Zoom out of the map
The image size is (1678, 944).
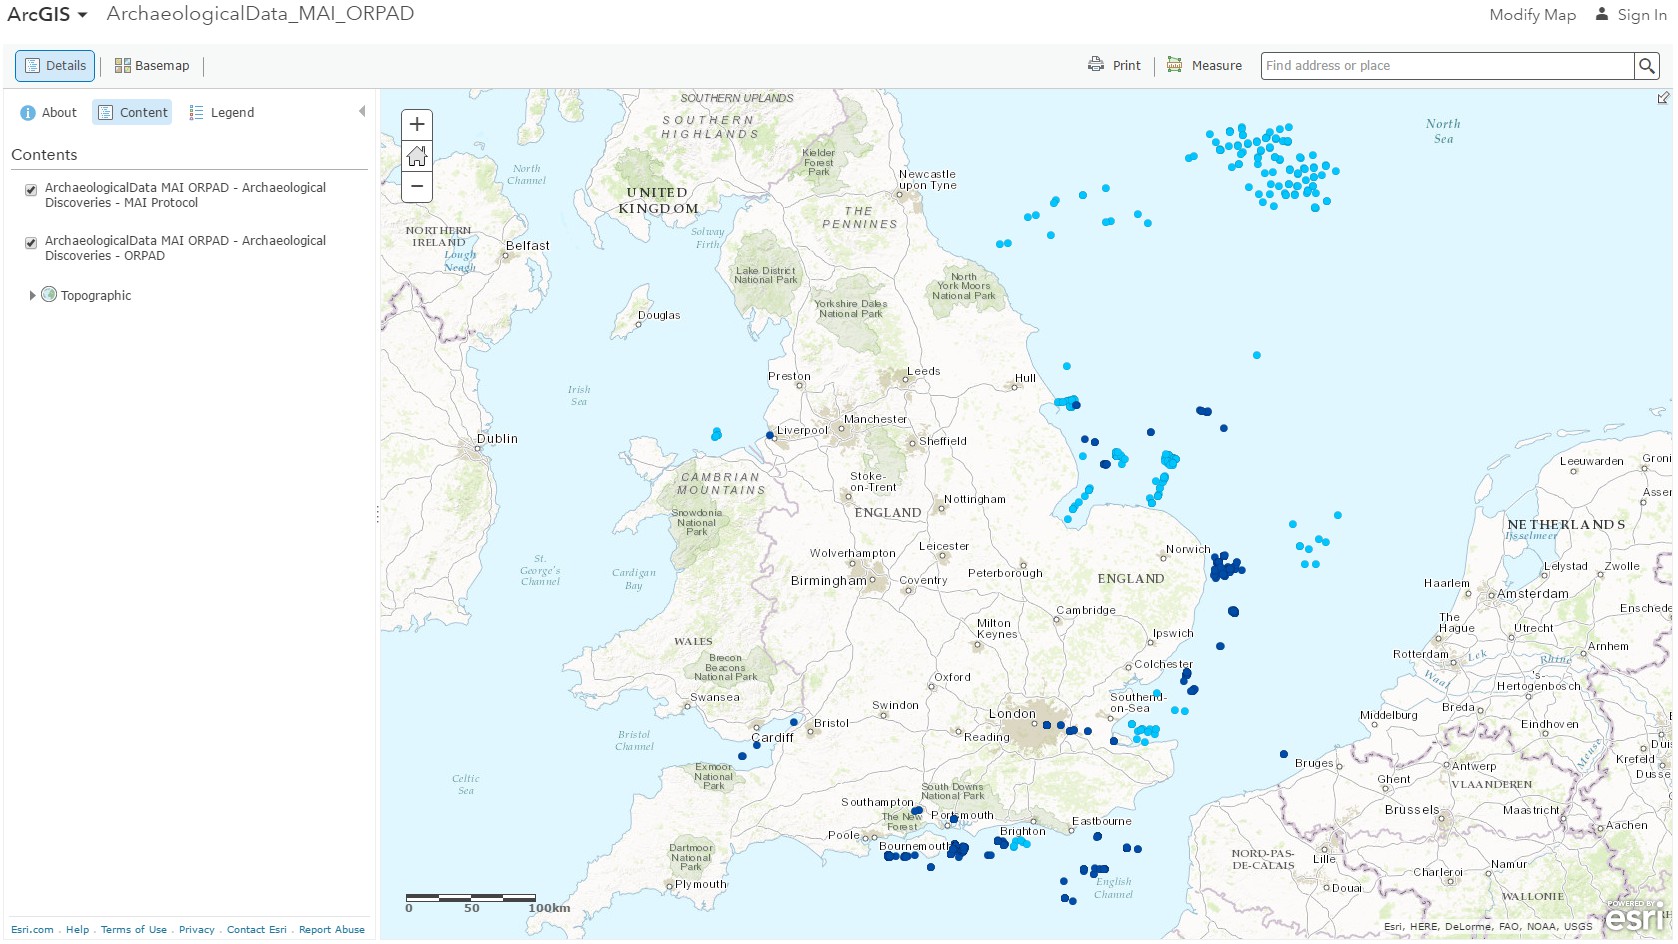click(417, 186)
